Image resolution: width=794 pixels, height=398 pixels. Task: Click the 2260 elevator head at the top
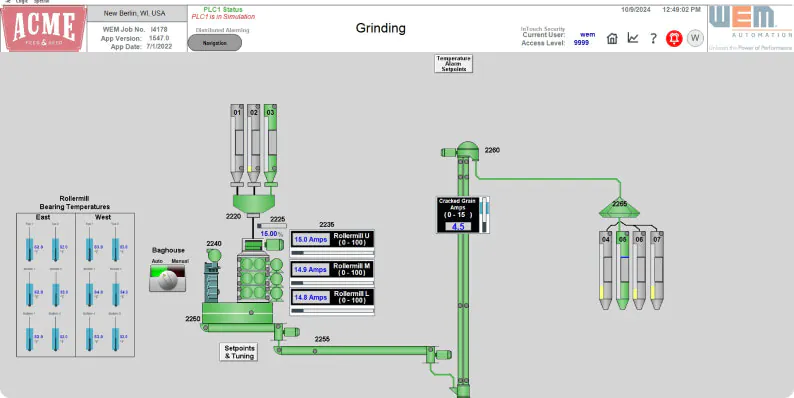[467, 150]
